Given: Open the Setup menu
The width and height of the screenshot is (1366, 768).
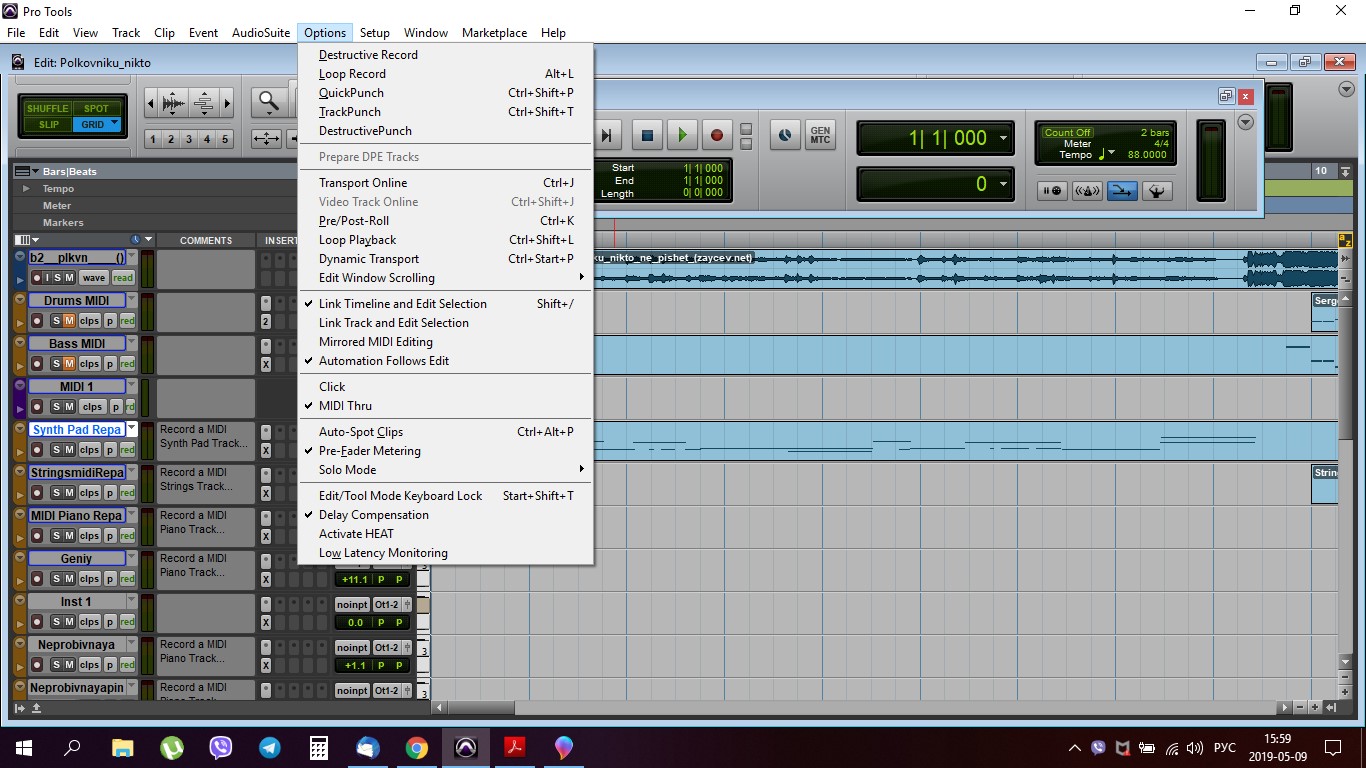Looking at the screenshot, I should tap(375, 33).
